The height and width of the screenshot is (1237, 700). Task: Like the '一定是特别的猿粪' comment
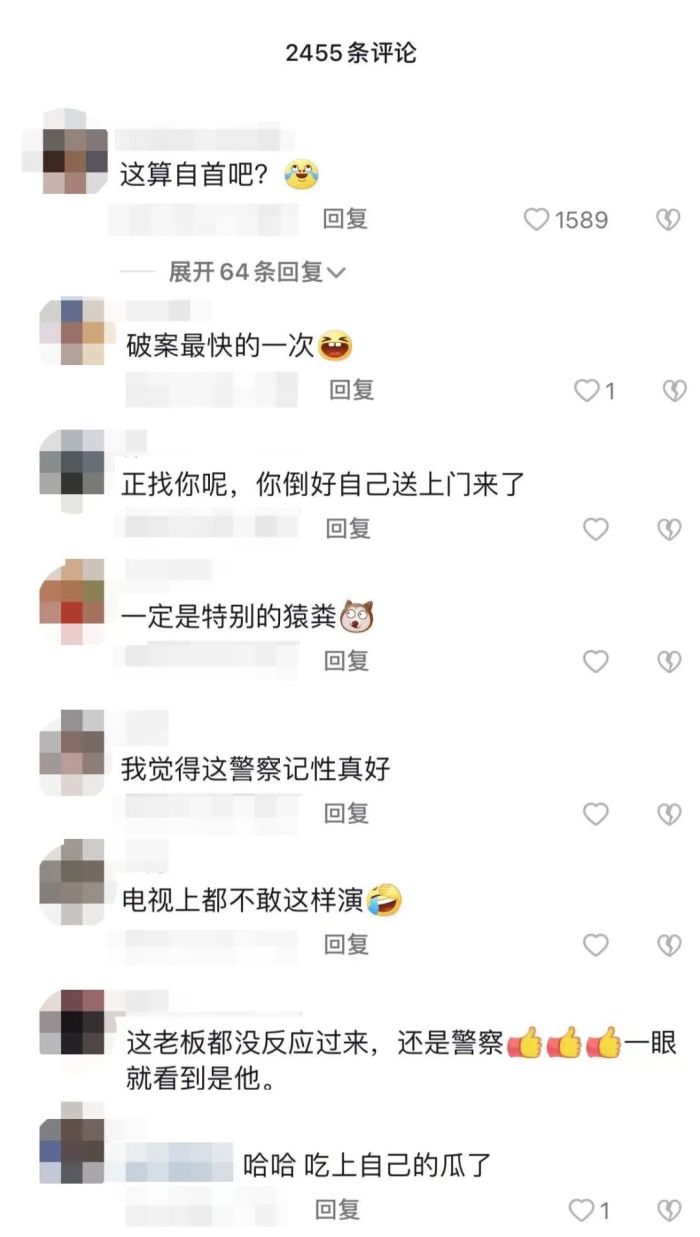coord(596,661)
